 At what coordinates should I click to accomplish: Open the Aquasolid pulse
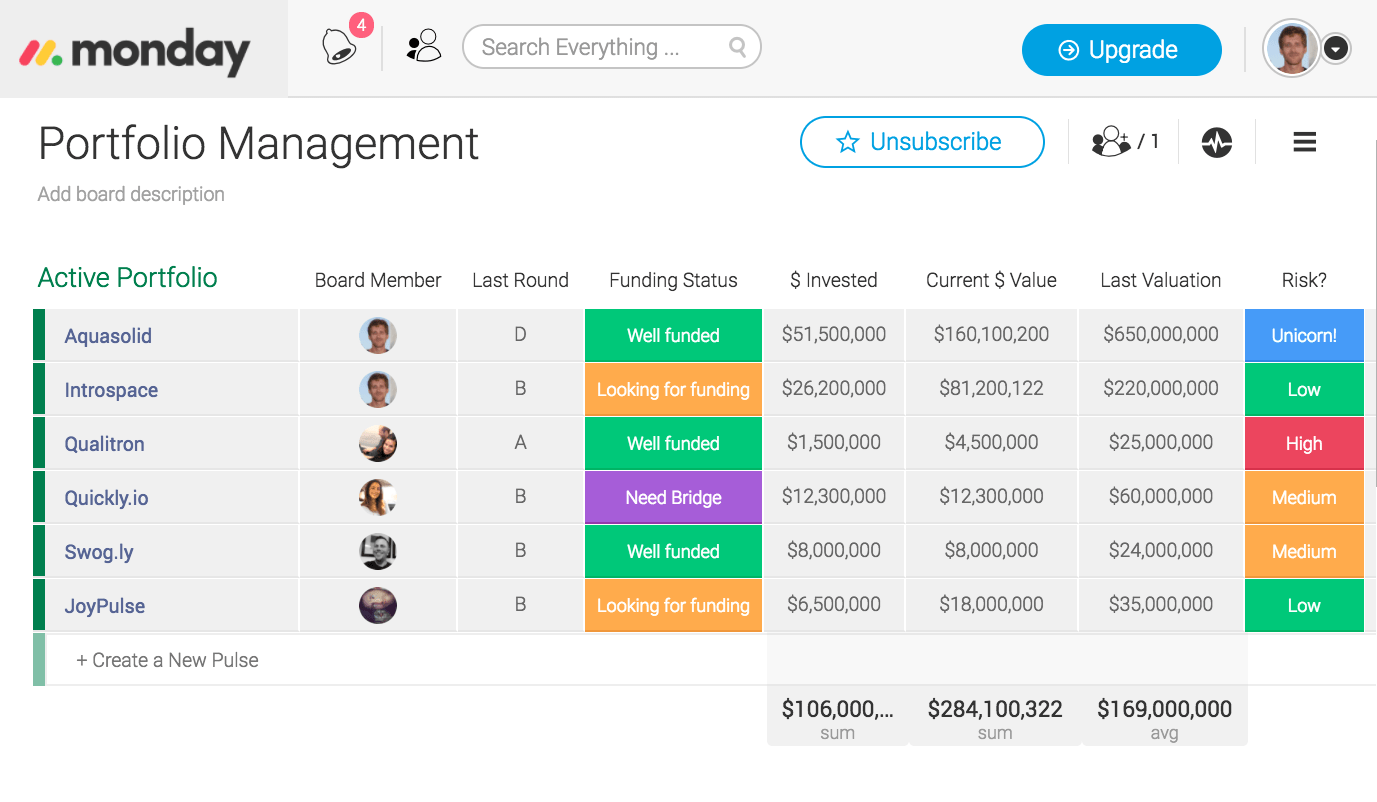pyautogui.click(x=108, y=336)
